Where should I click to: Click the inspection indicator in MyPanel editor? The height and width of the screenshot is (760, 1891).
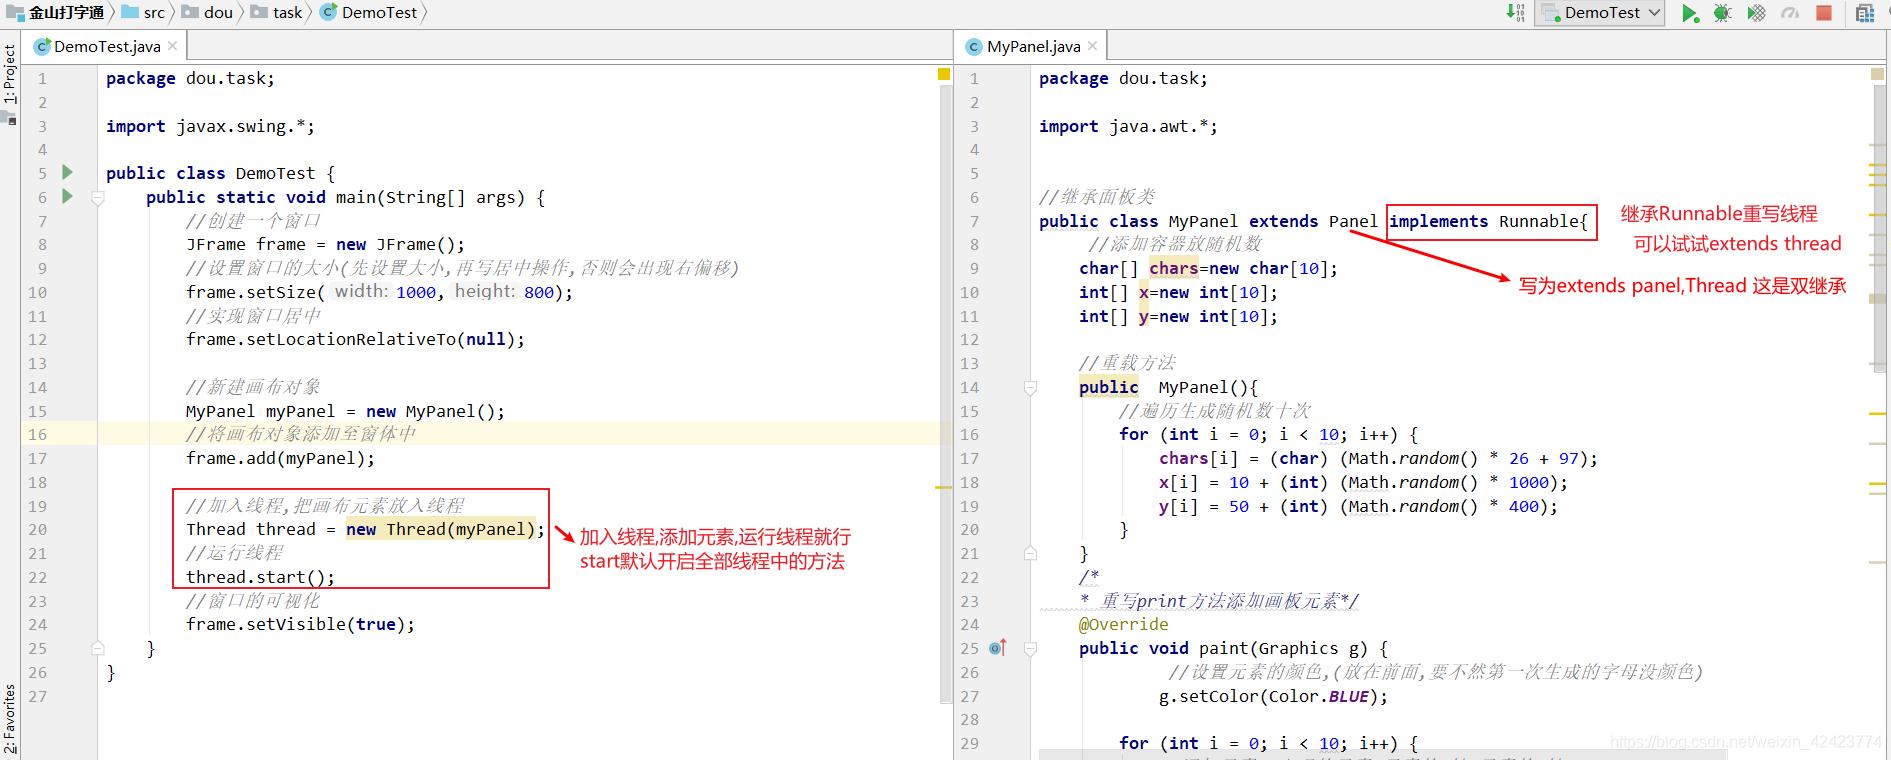click(1877, 74)
